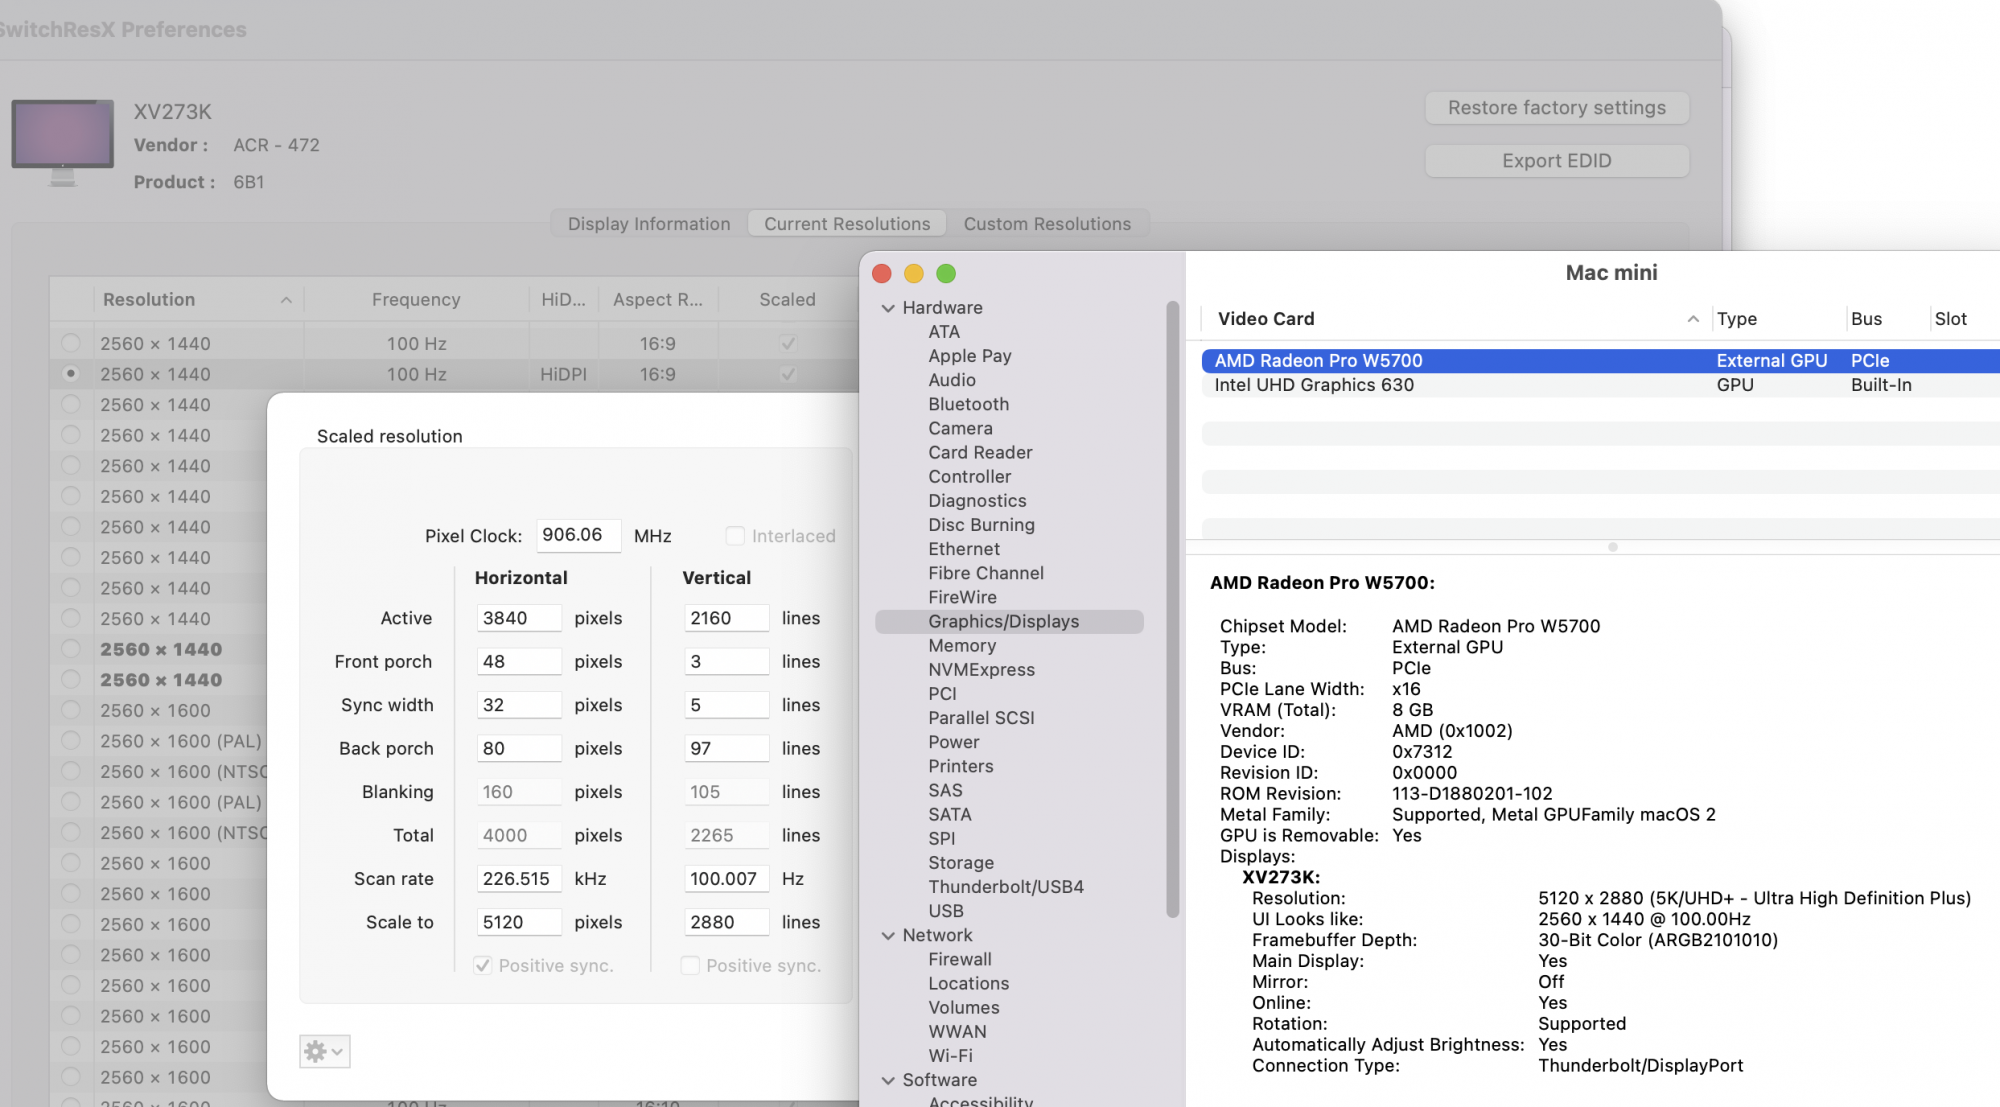
Task: Click the red close window button
Action: coord(882,274)
